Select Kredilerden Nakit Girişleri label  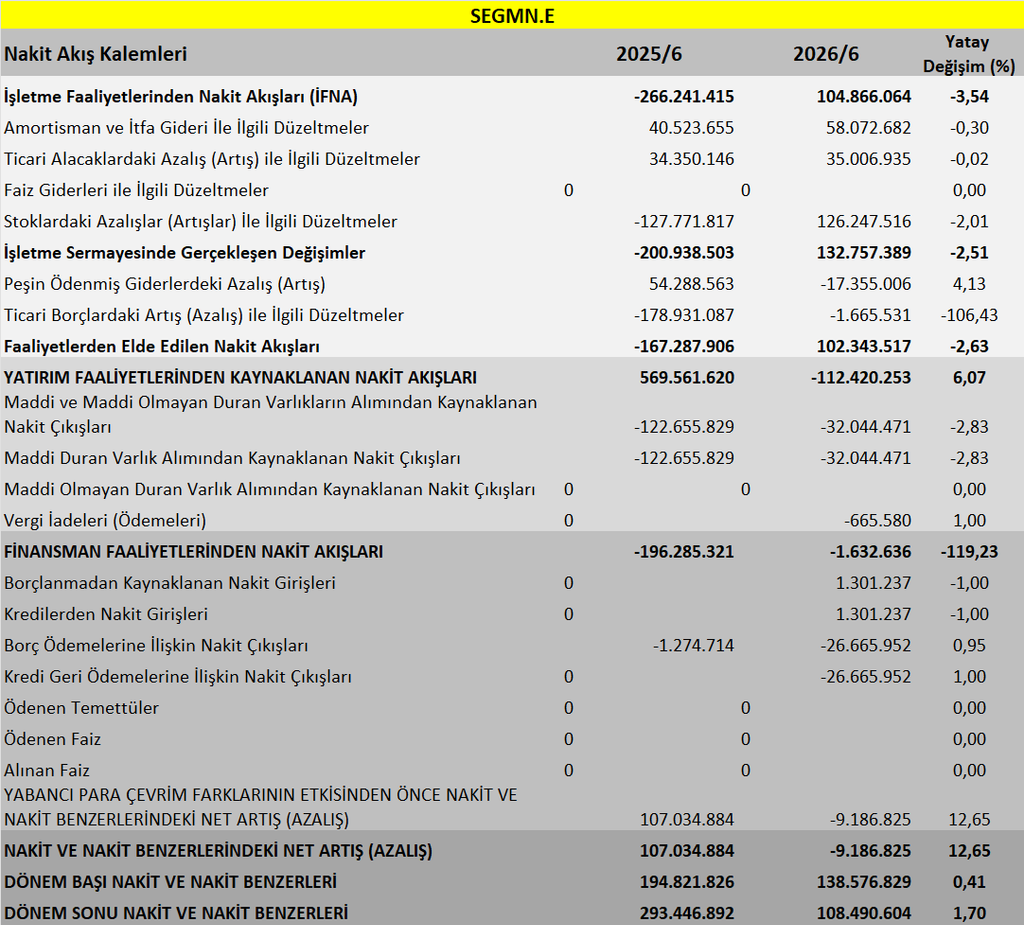coord(106,615)
